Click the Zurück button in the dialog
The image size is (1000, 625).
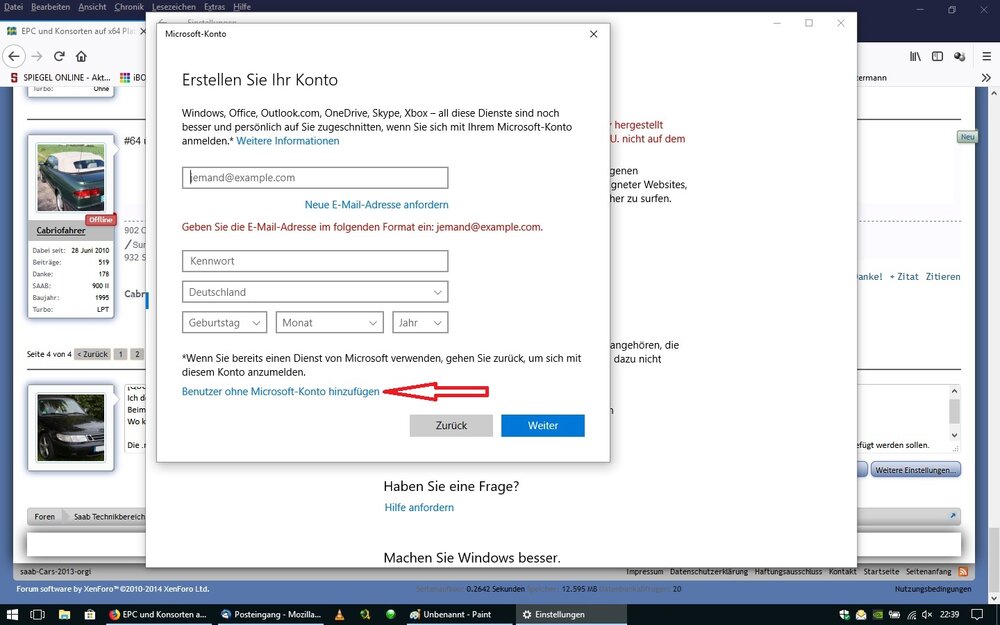[x=452, y=425]
